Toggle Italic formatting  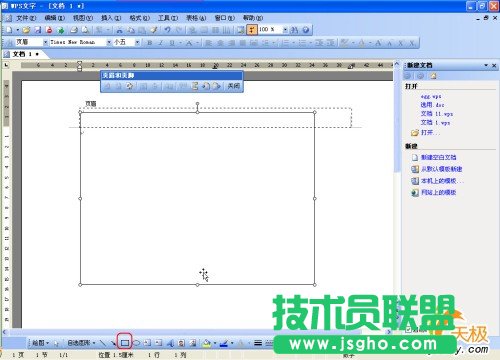click(x=161, y=43)
